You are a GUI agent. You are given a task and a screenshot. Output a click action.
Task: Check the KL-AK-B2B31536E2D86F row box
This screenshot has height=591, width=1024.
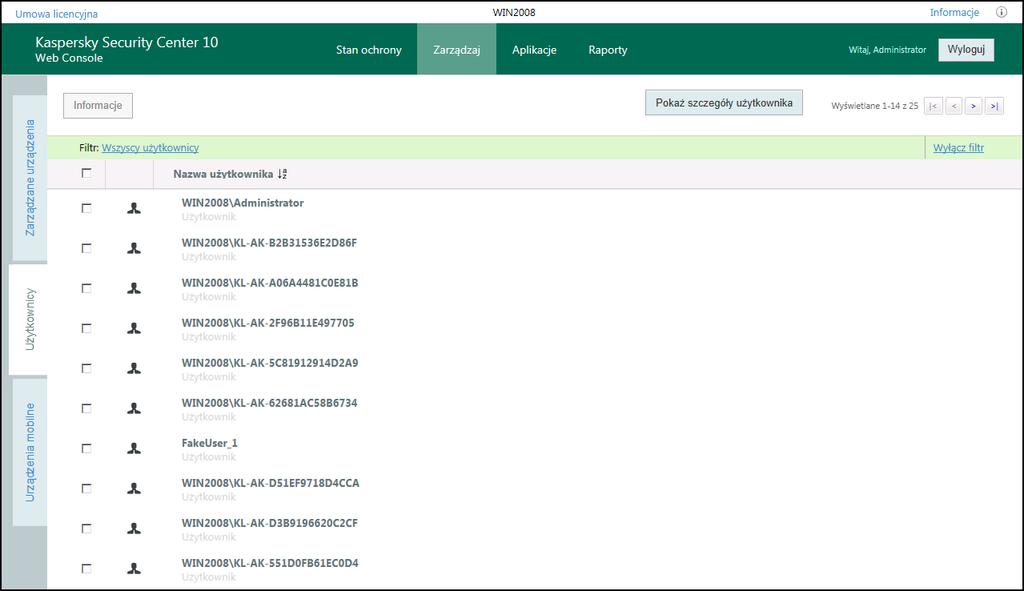coord(86,248)
